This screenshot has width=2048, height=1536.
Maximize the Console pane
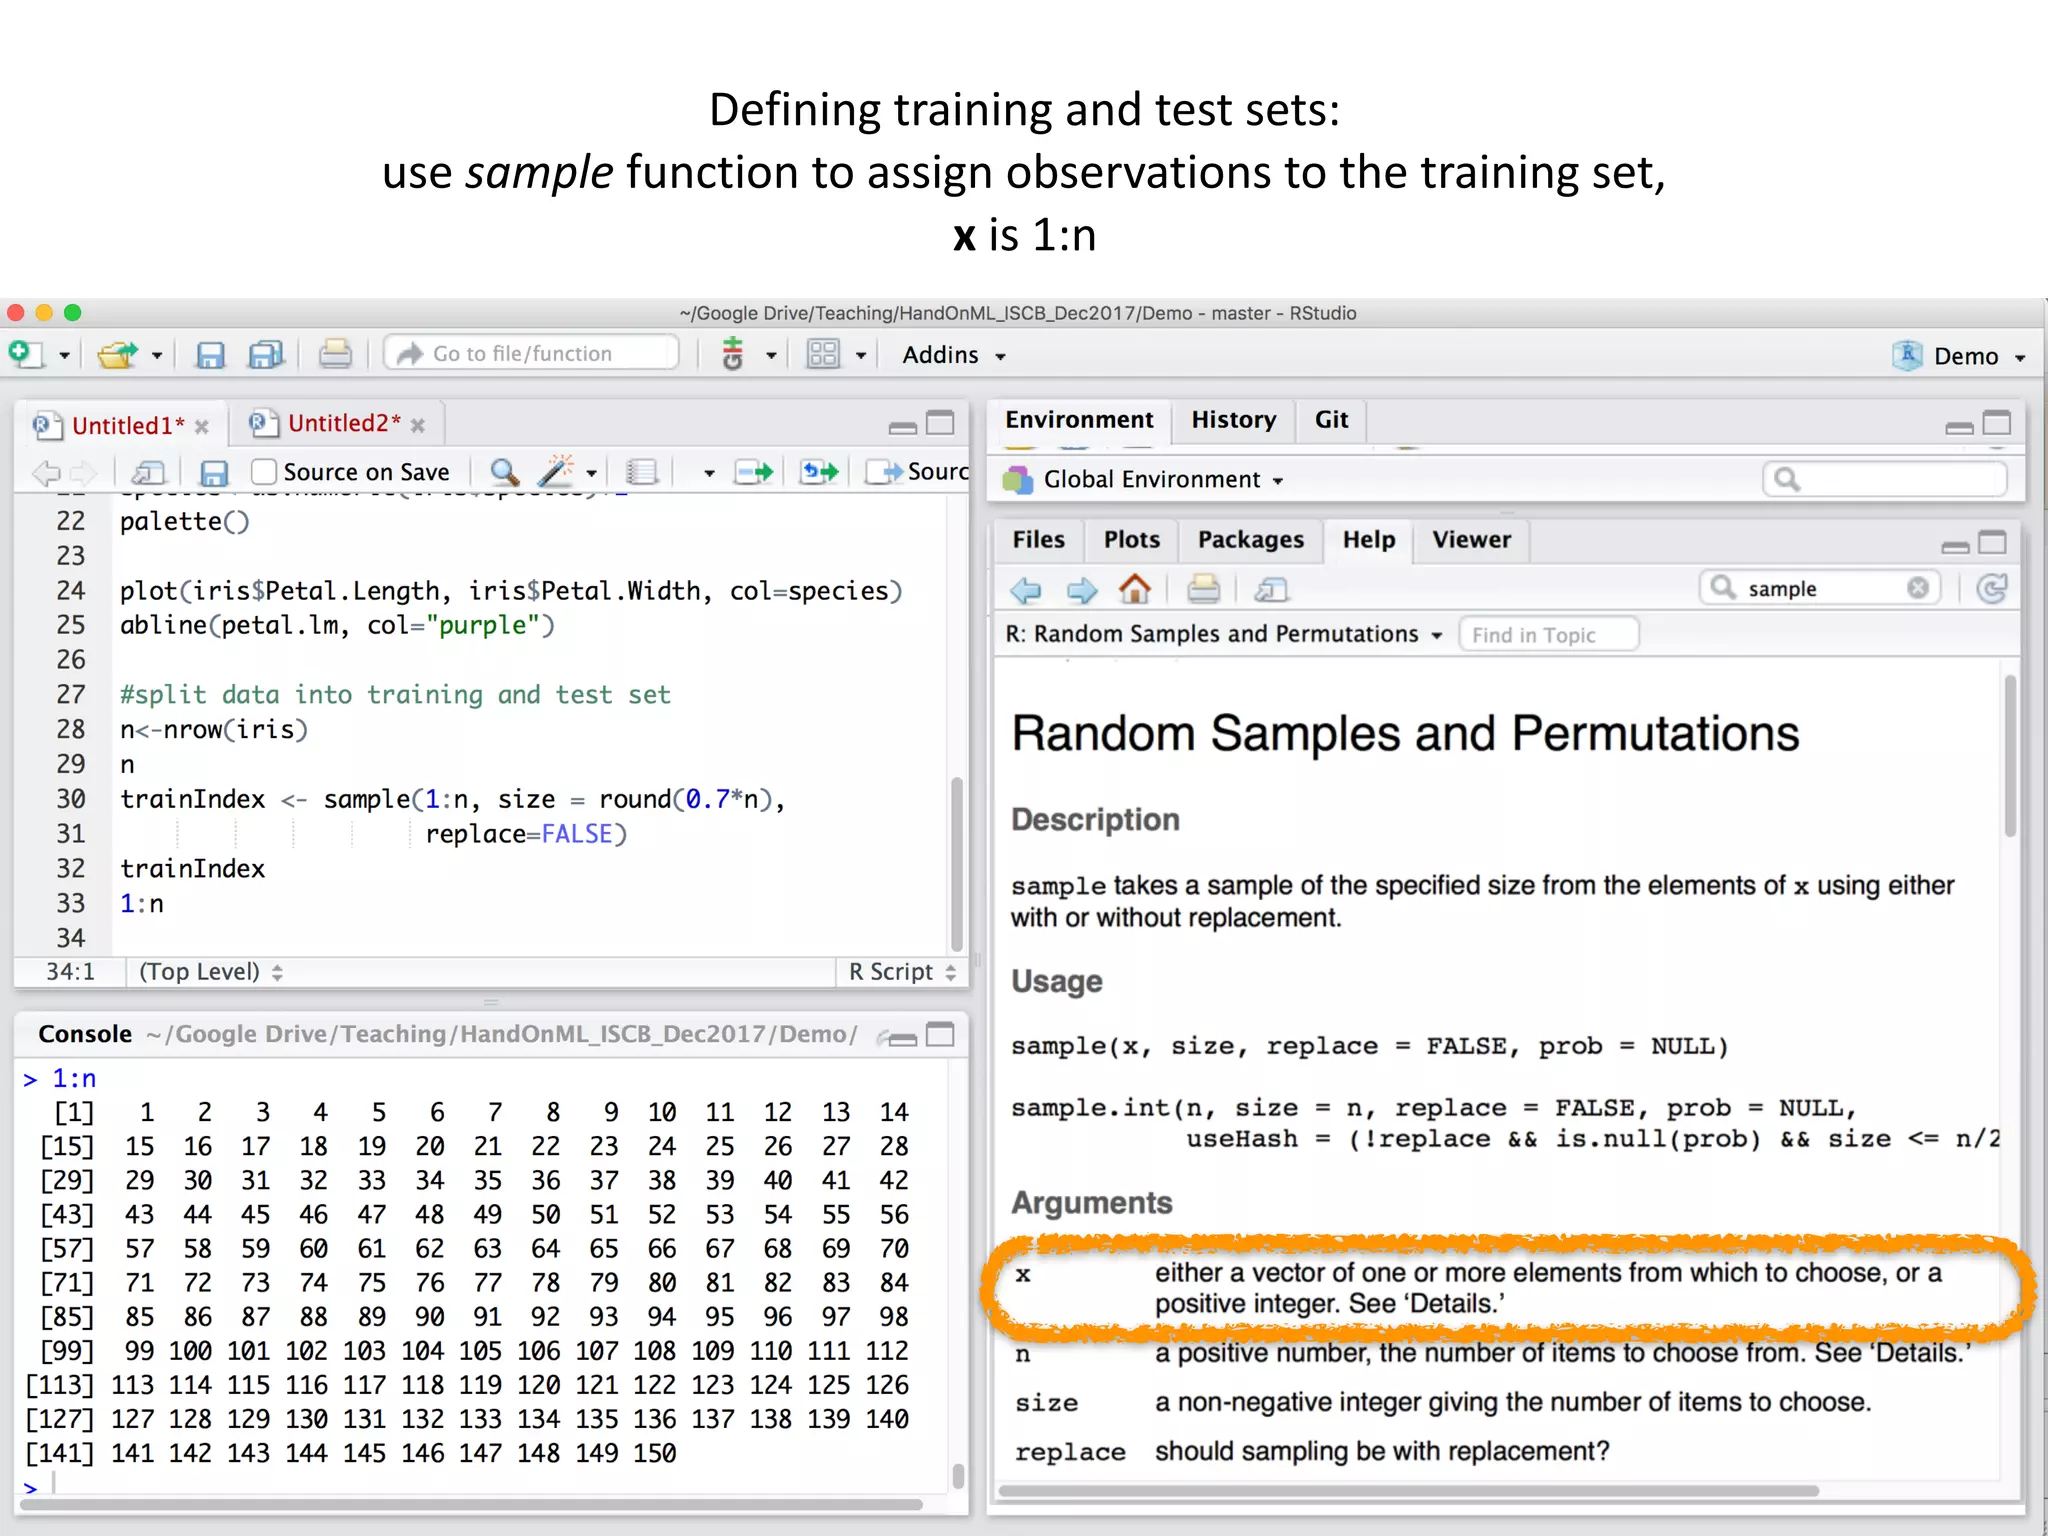point(940,1034)
